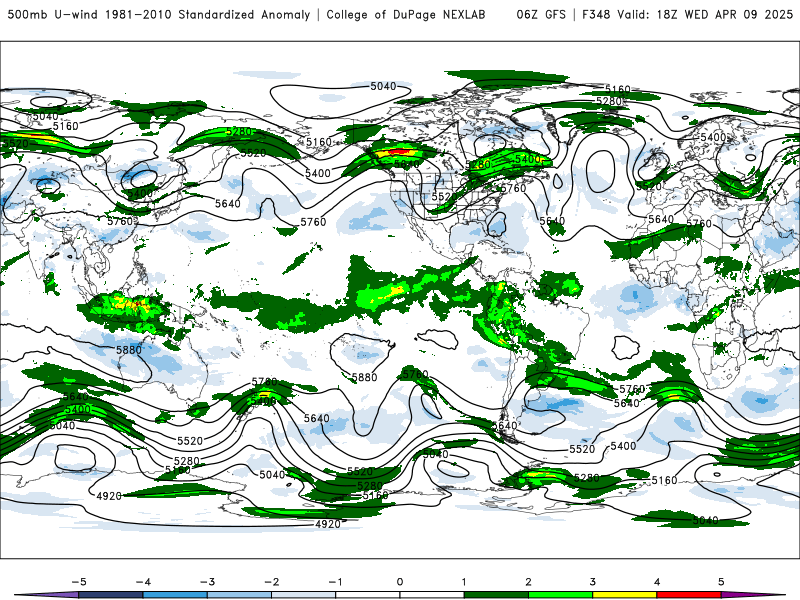Viewport: 800px width, 600px height.
Task: Click the red 4 to 5 colorbar segment
Action: pyautogui.click(x=689, y=595)
